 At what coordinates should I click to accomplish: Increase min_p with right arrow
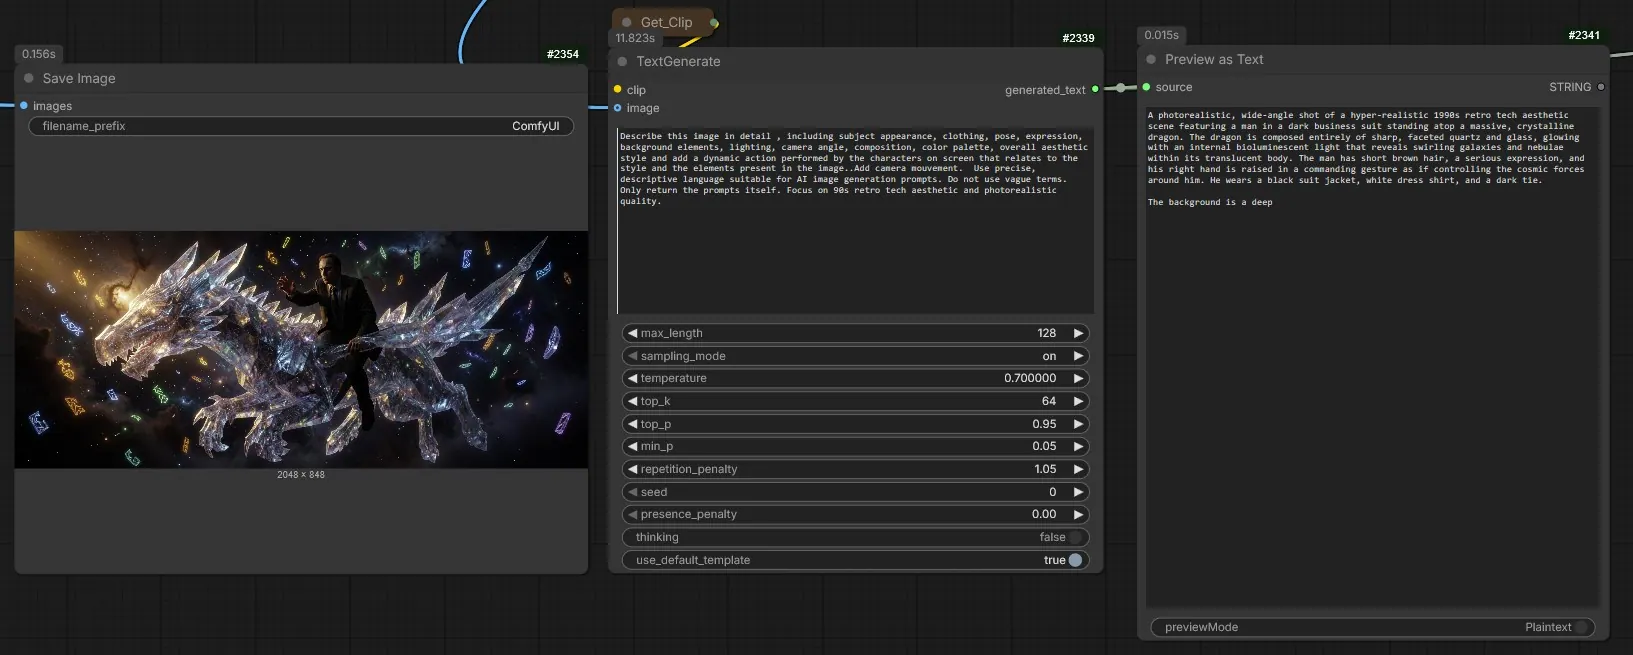tap(1078, 446)
